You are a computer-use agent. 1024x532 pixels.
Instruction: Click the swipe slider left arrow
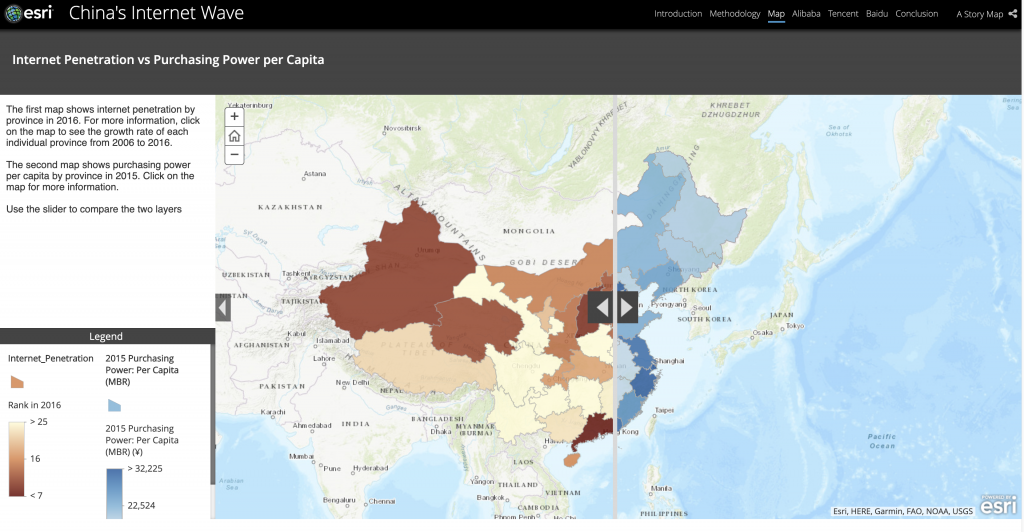tap(601, 307)
